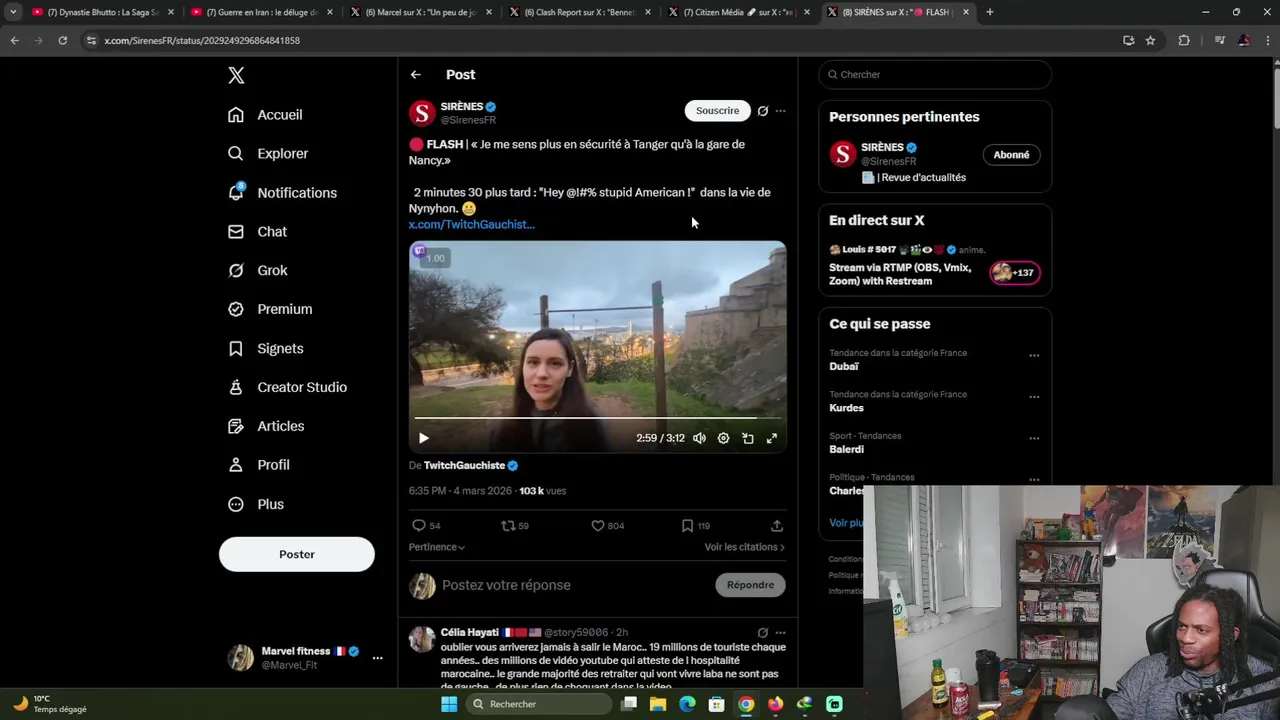Open new browser tab
The height and width of the screenshot is (720, 1280).
pos(990,12)
